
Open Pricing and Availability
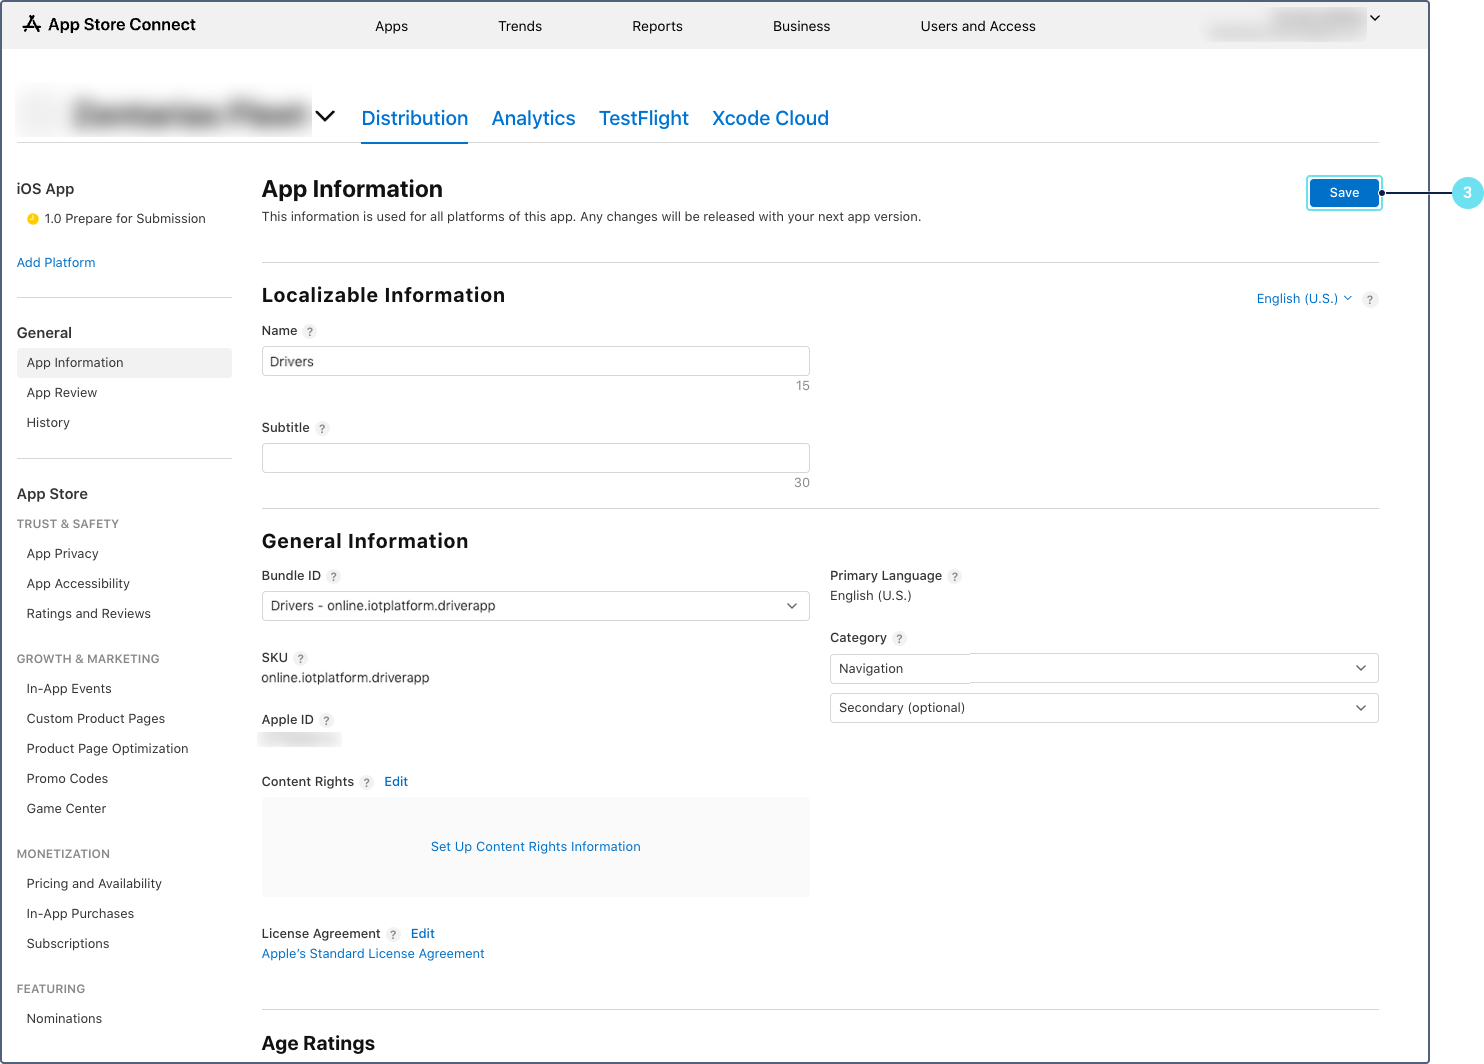(x=94, y=884)
